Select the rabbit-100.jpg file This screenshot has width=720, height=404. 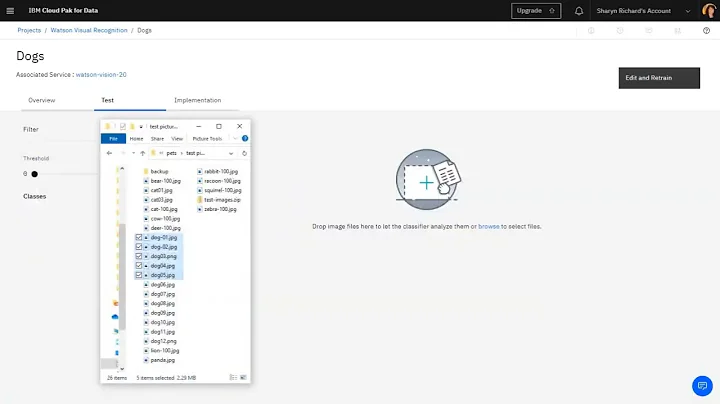(x=217, y=171)
